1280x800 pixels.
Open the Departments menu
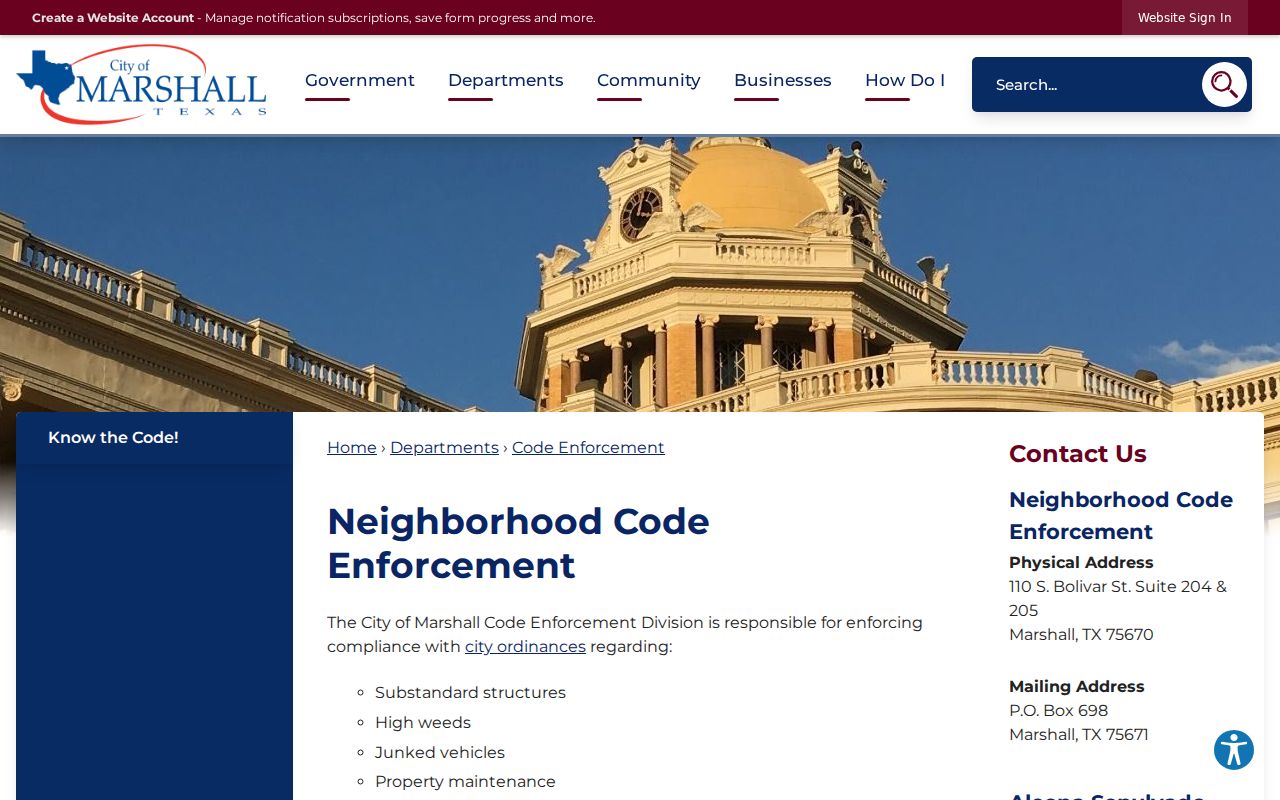click(506, 80)
